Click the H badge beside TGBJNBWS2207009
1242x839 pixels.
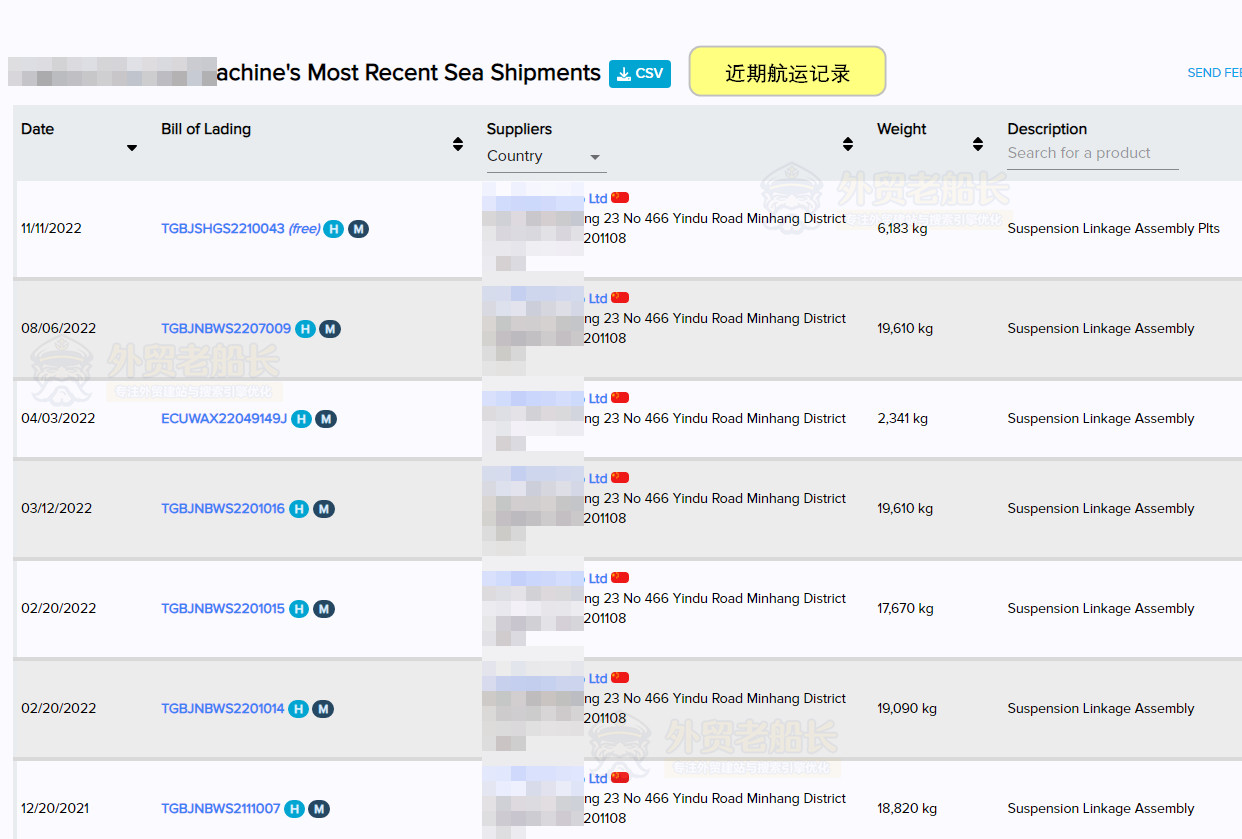click(x=305, y=329)
